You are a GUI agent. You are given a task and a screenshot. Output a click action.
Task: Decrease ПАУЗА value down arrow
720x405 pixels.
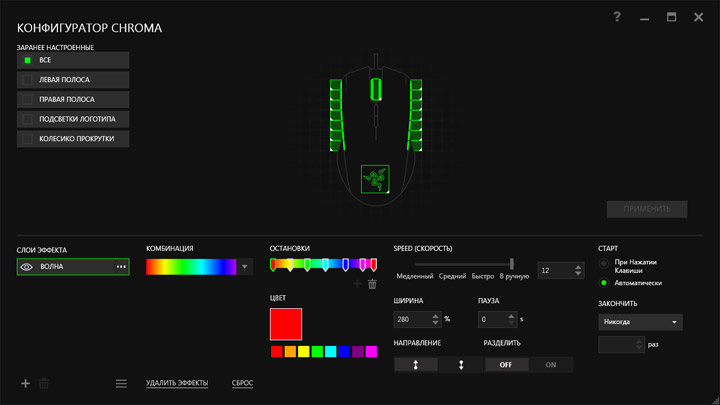(x=511, y=323)
